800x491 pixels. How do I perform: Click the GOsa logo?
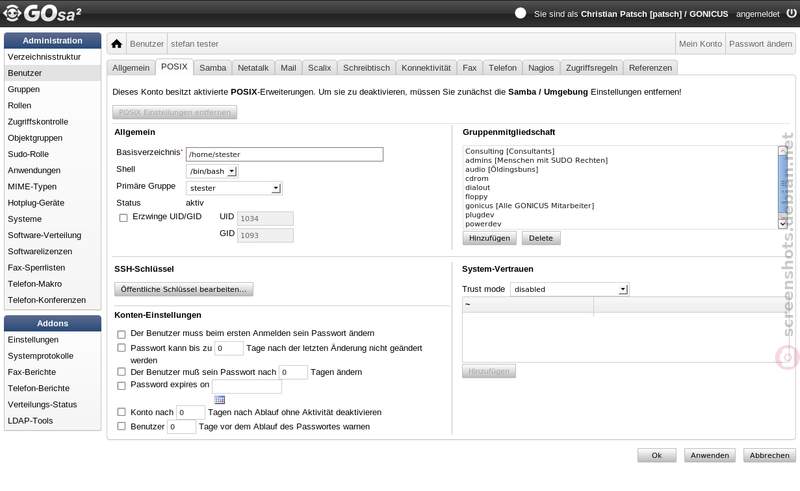(42, 14)
